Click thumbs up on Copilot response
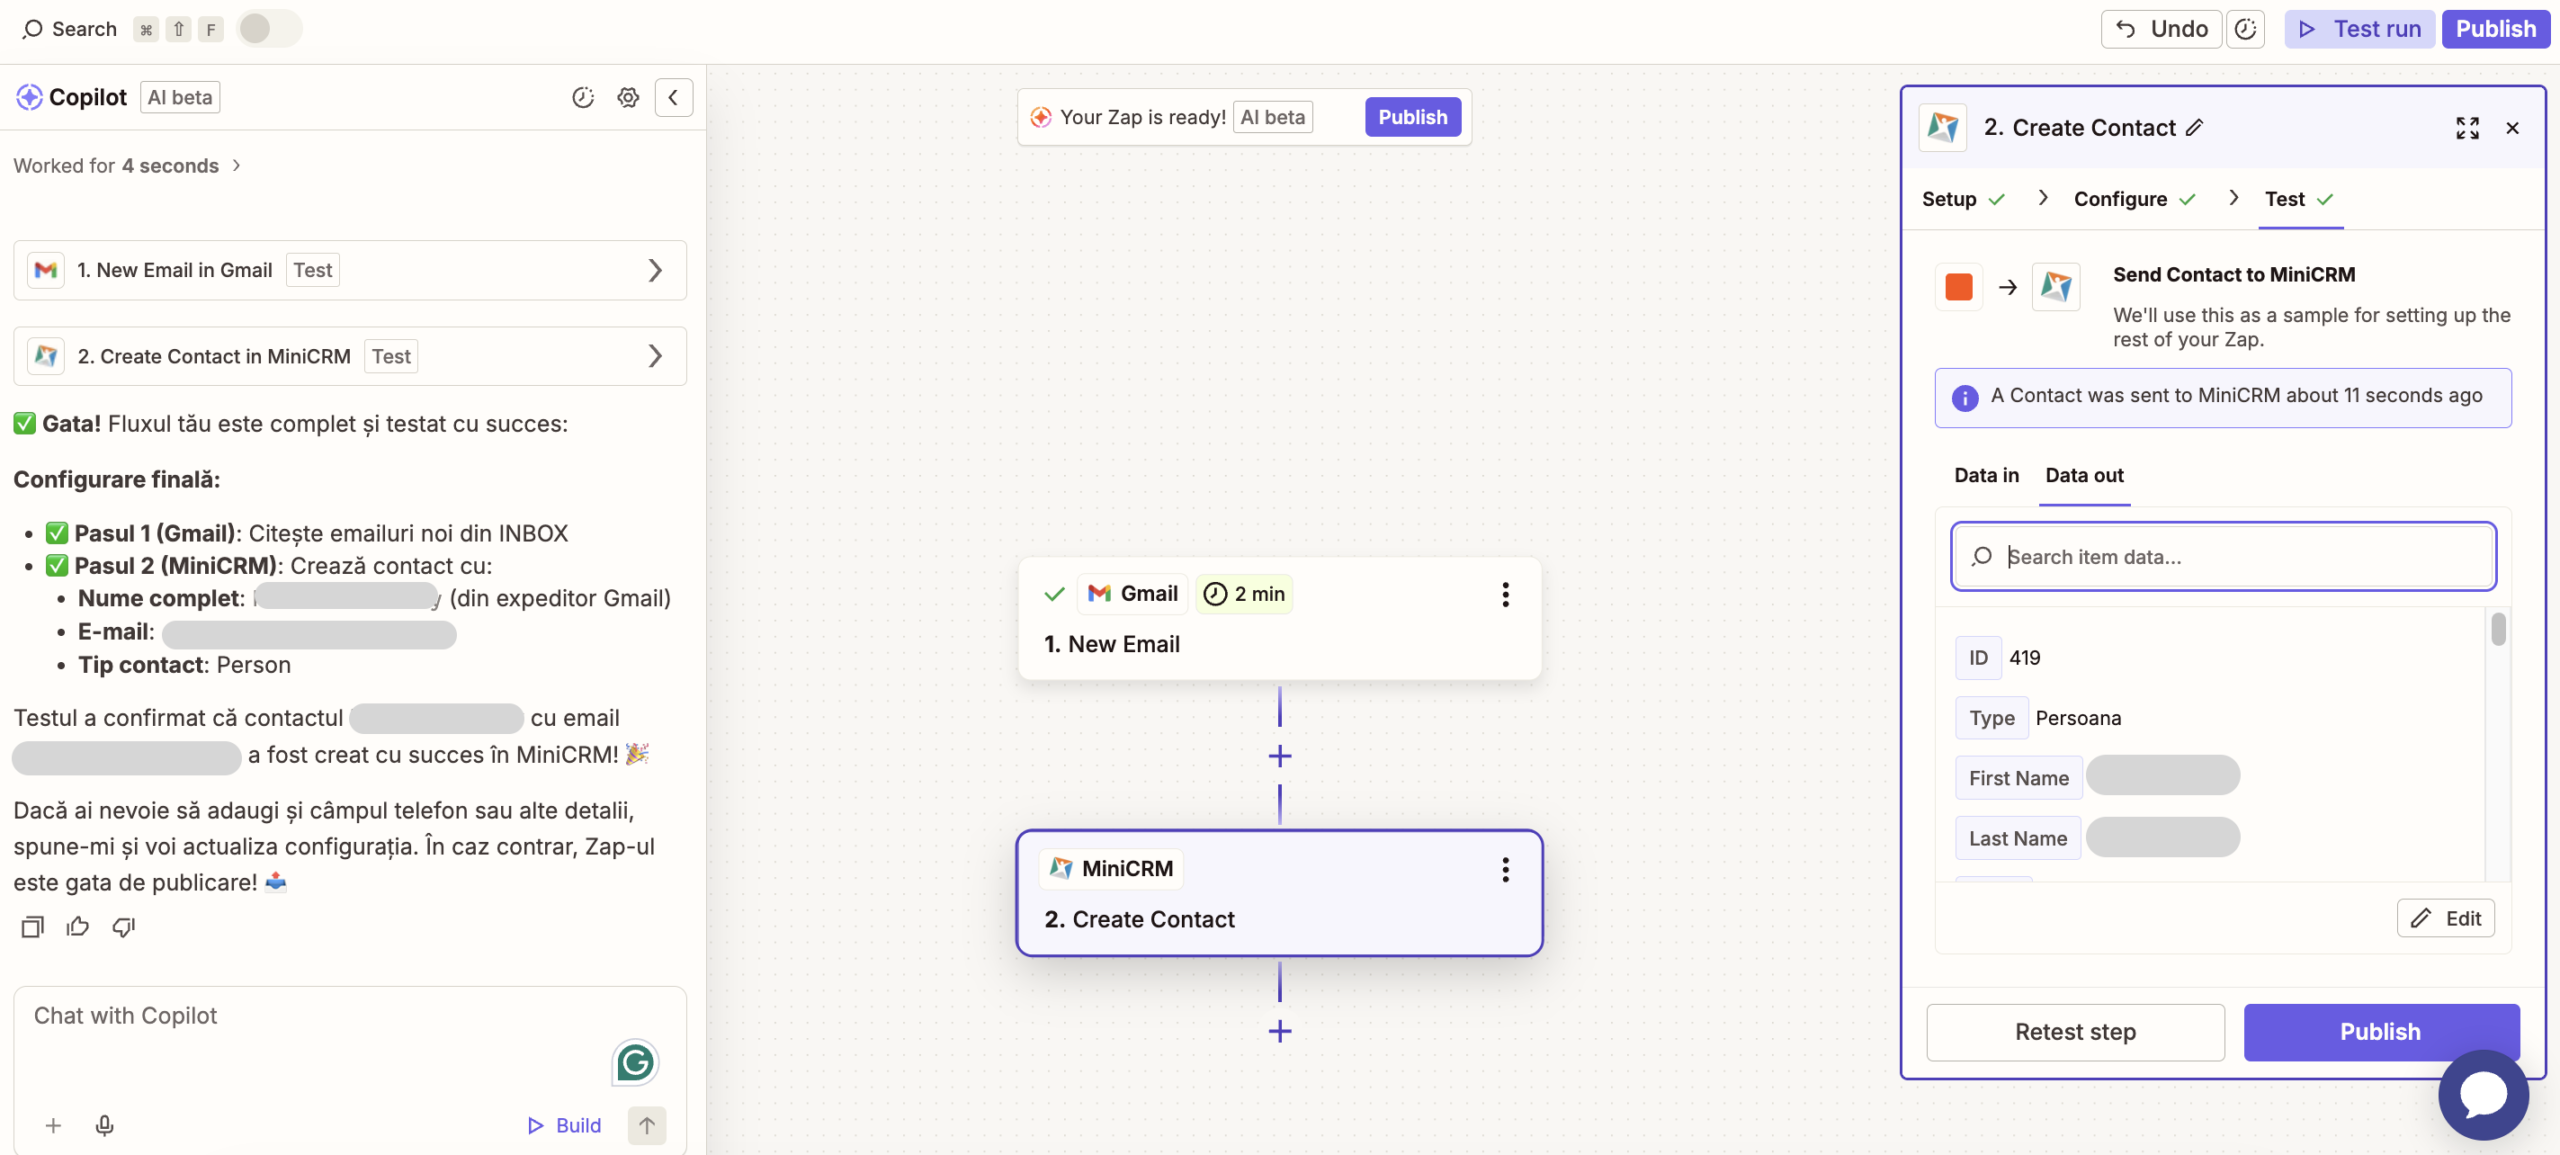The height and width of the screenshot is (1155, 2560). 78,927
